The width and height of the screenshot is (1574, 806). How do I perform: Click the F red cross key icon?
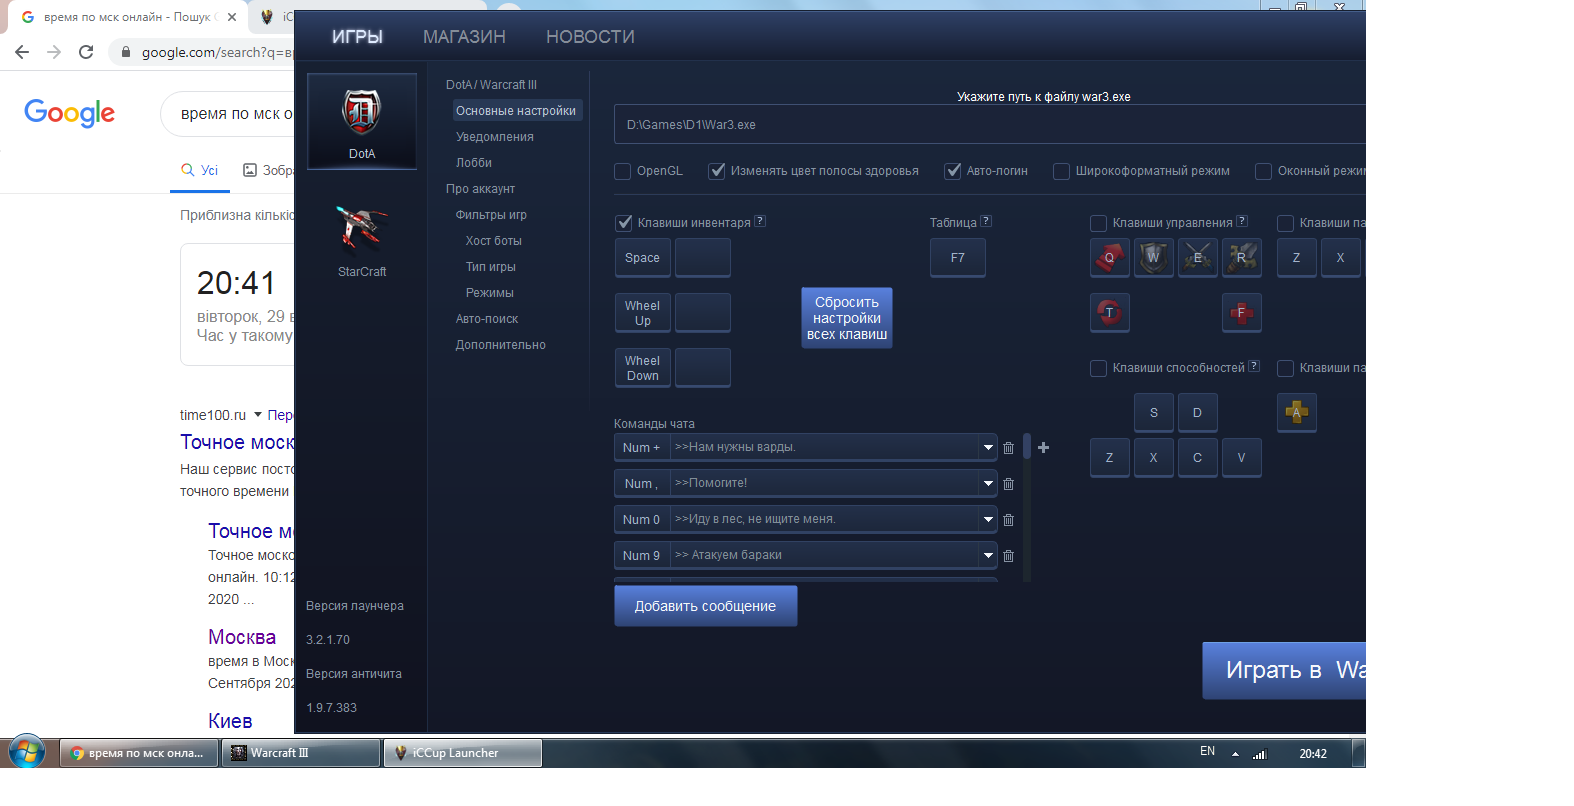[x=1241, y=313]
